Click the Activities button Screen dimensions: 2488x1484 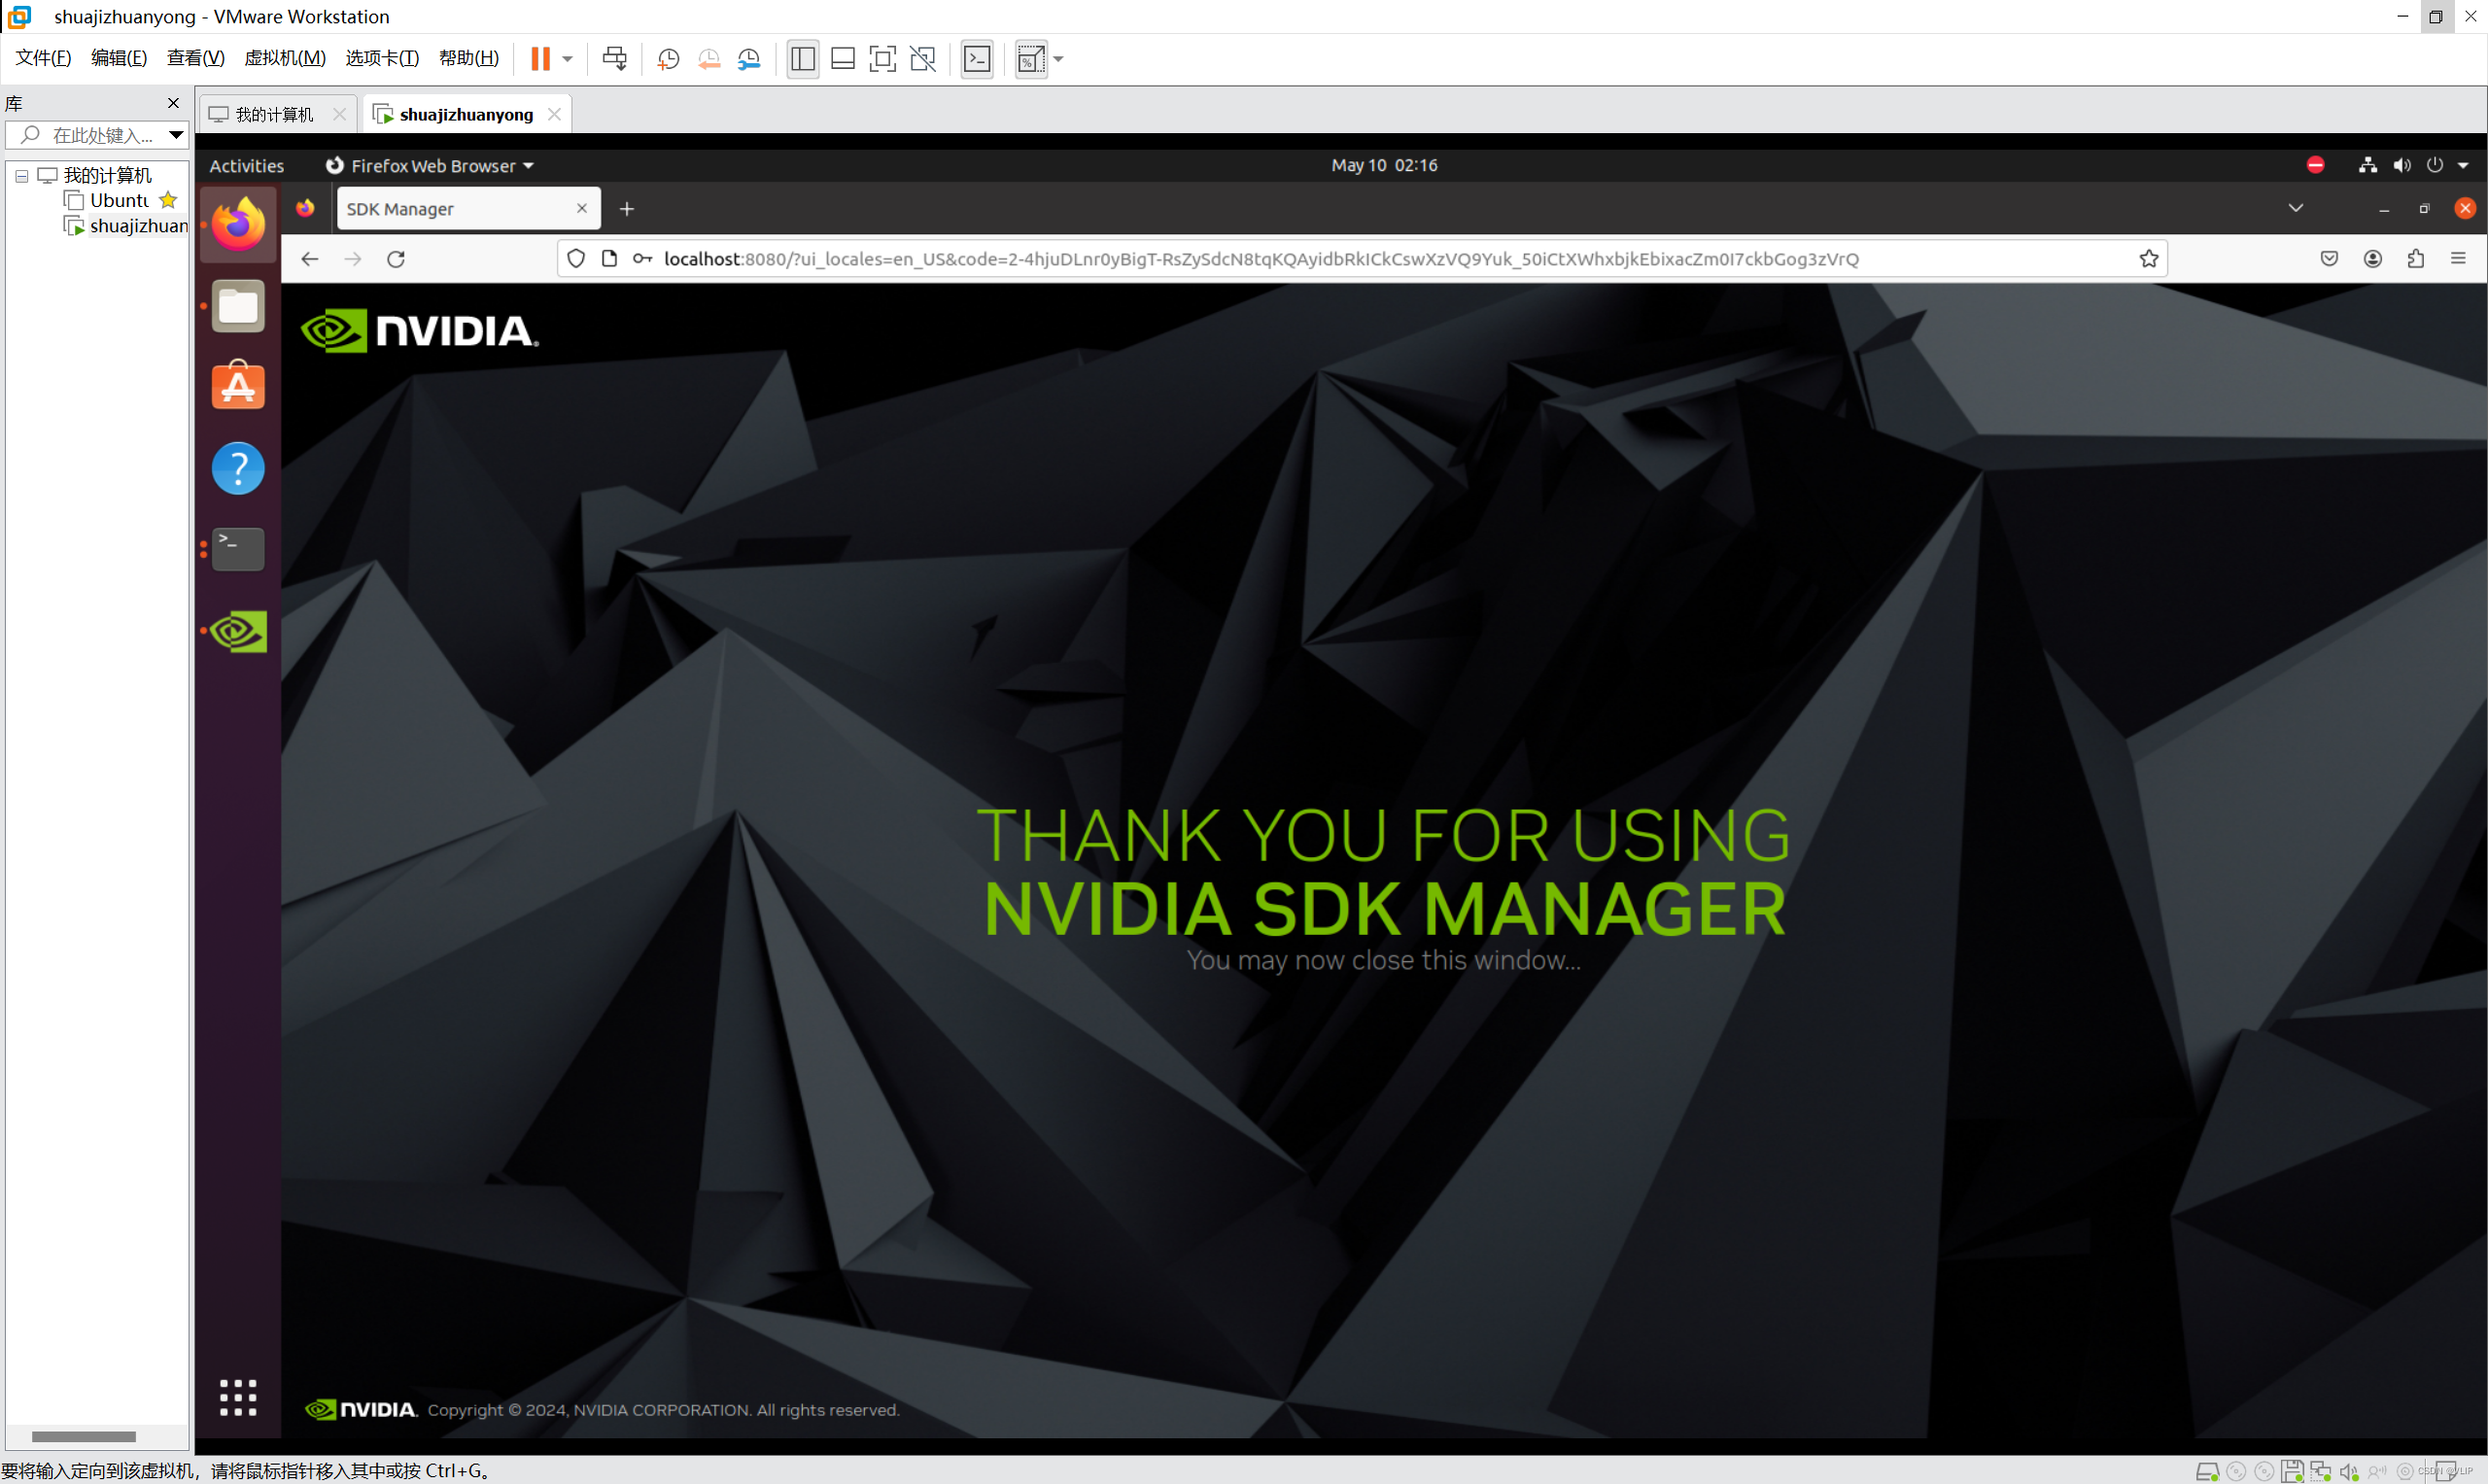click(x=246, y=166)
